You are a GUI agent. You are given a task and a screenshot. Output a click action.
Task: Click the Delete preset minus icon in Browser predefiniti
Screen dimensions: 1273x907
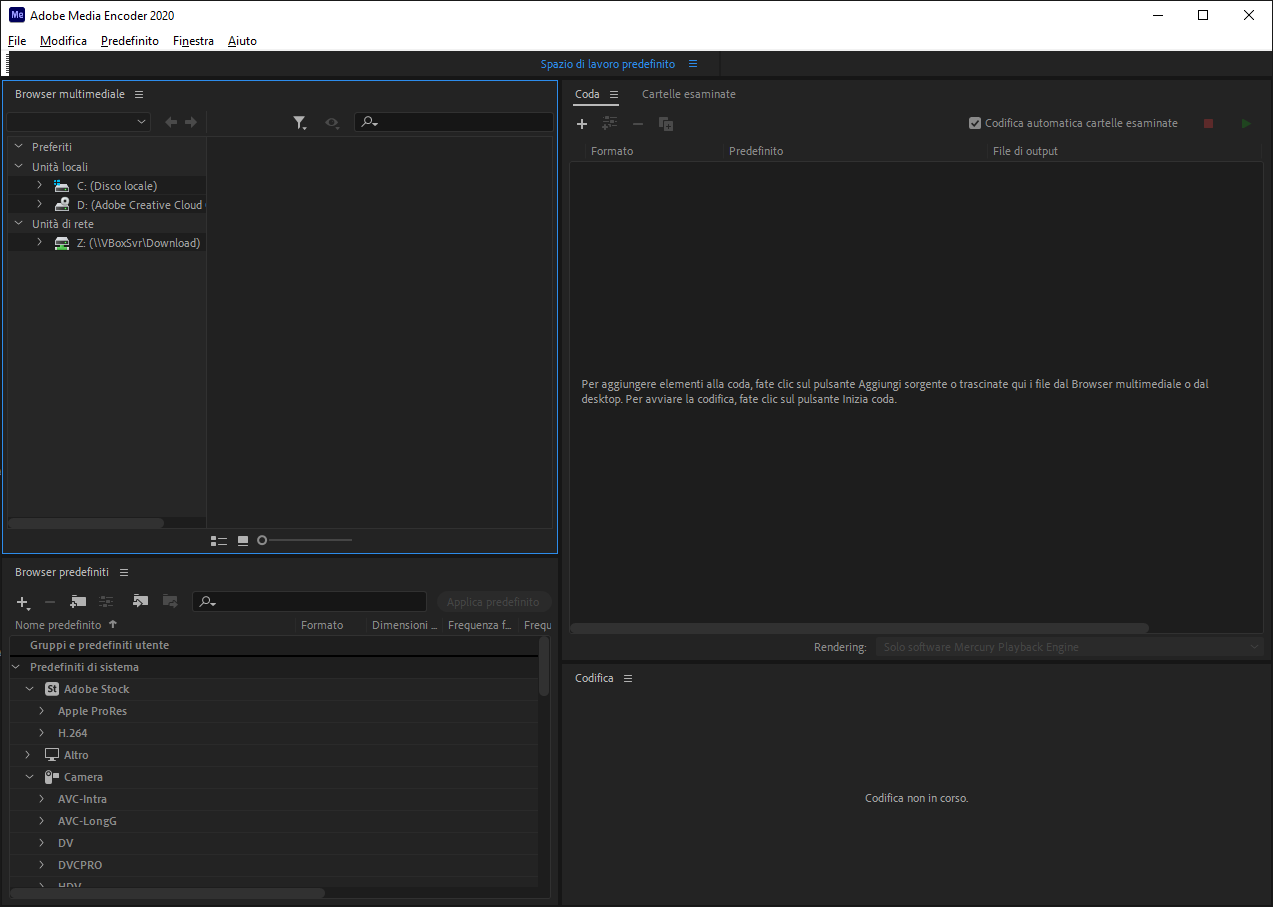click(50, 602)
